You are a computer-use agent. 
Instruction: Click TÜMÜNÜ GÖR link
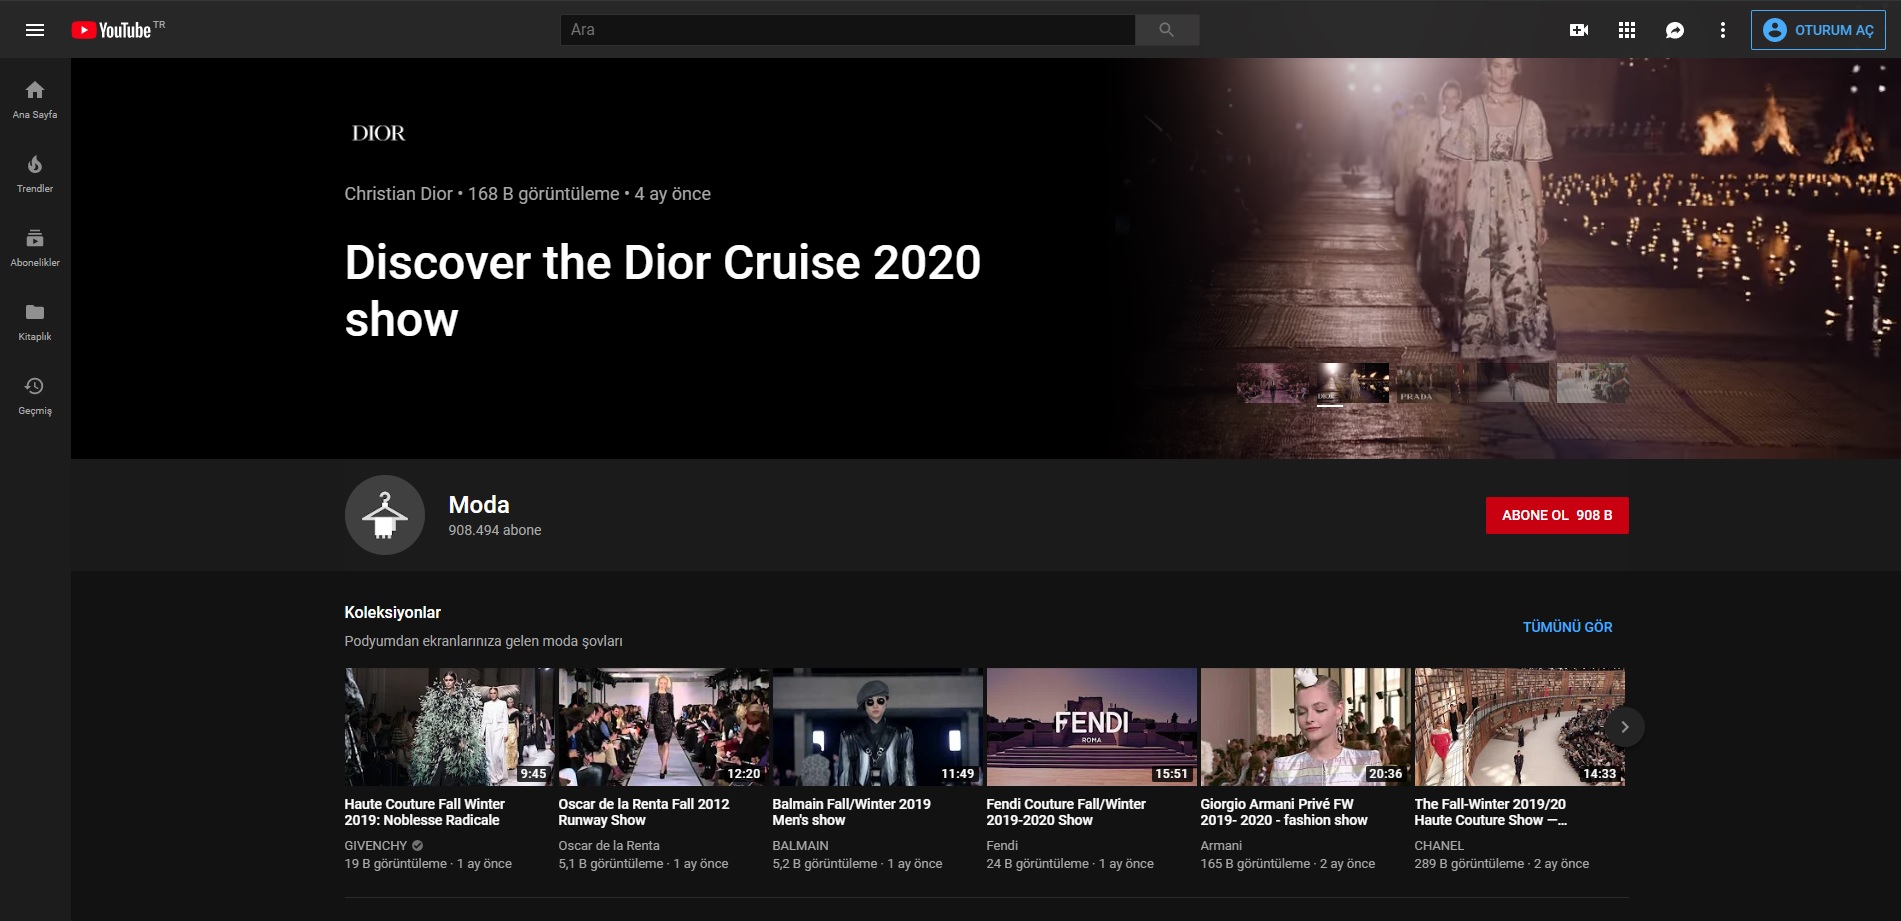pos(1567,627)
